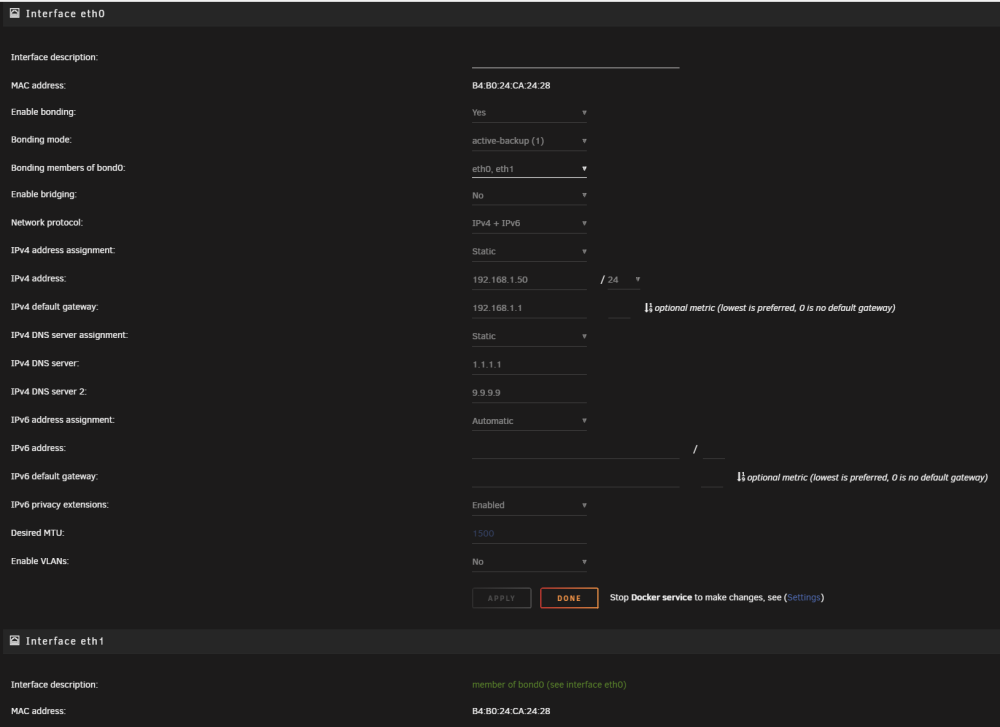The image size is (1000, 727).
Task: Open the Enable VLANs dropdown
Action: point(529,562)
